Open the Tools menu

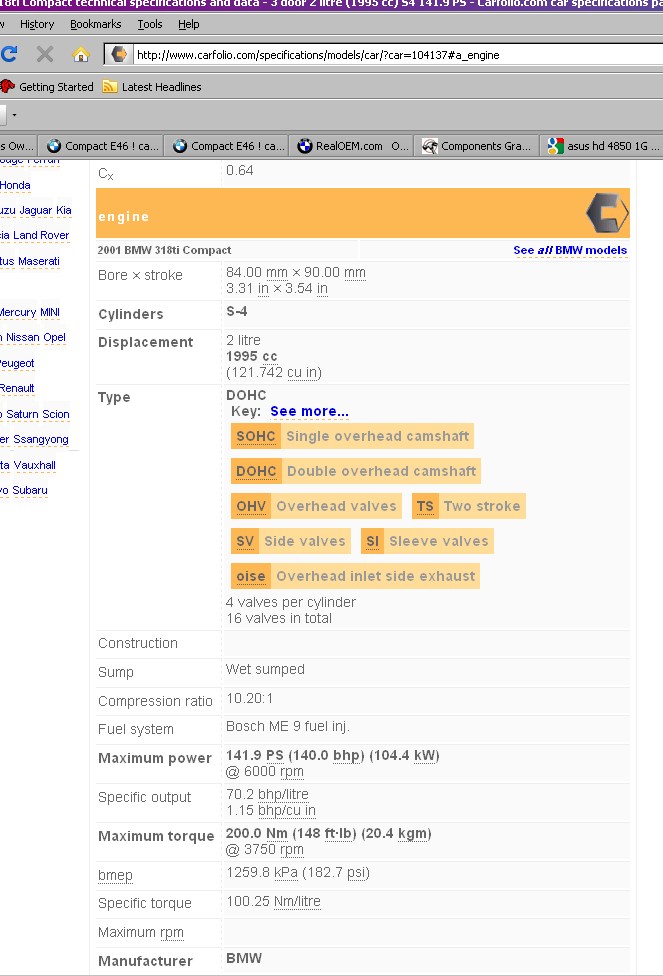click(150, 24)
